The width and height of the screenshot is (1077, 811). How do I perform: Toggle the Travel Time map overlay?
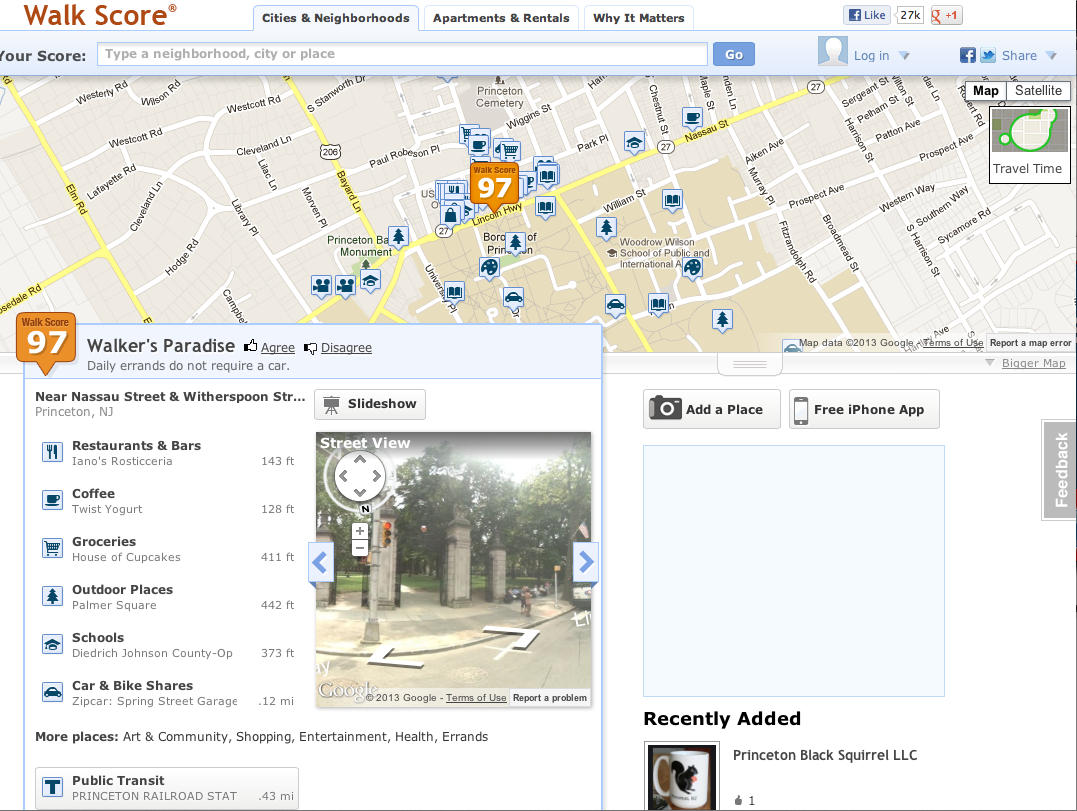[x=1027, y=144]
